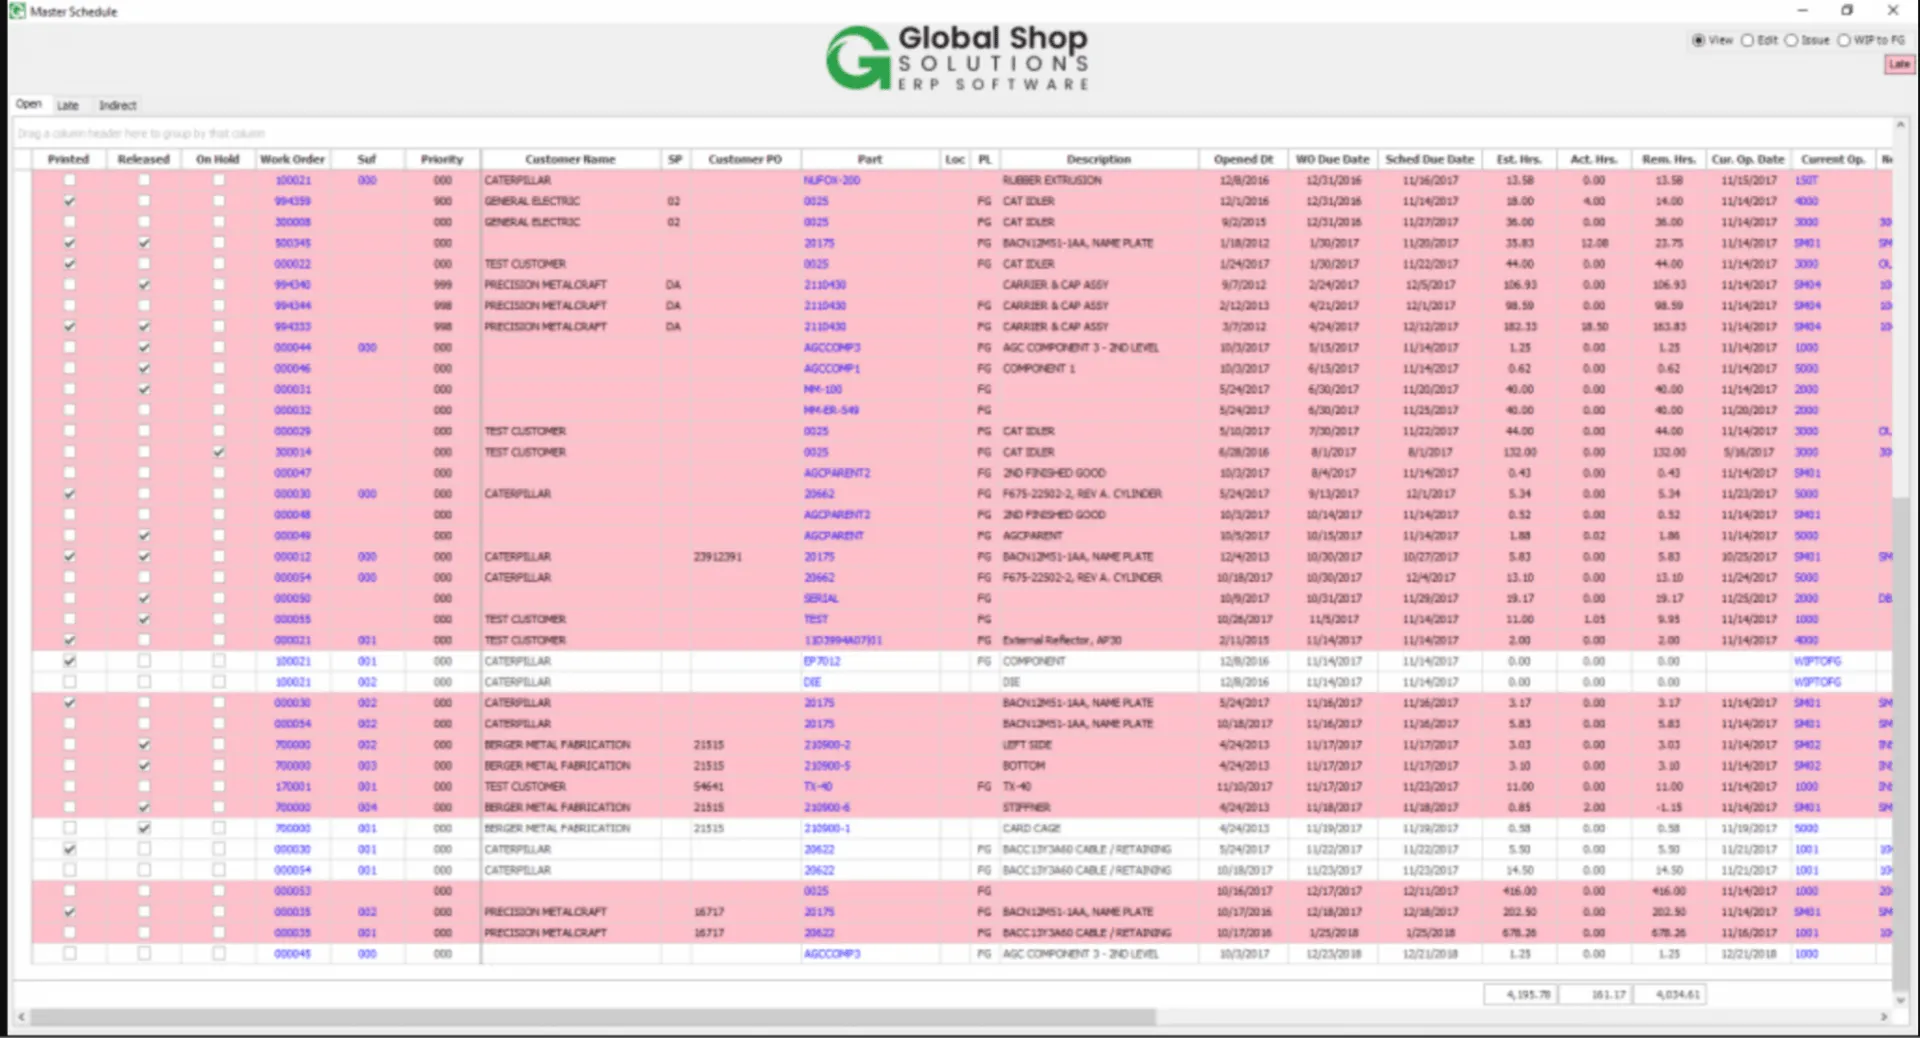
Task: Select the WIP to FG radio button
Action: tap(1843, 40)
